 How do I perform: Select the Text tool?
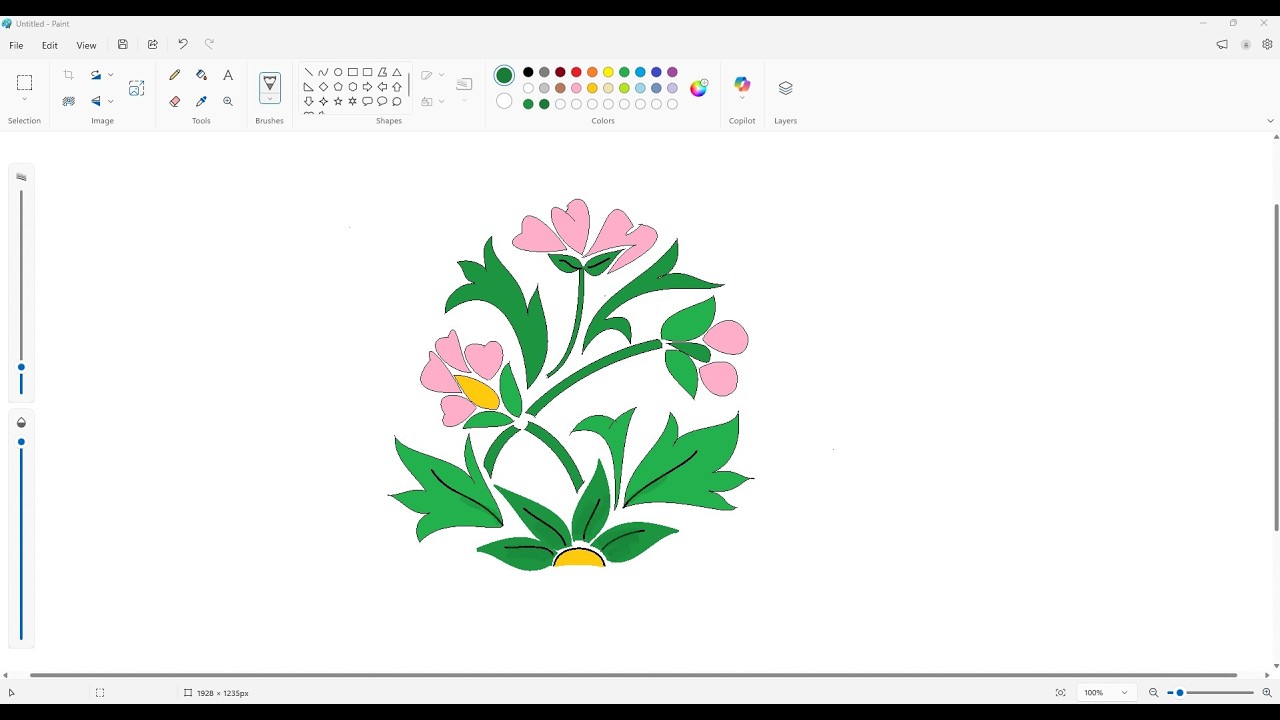click(228, 75)
